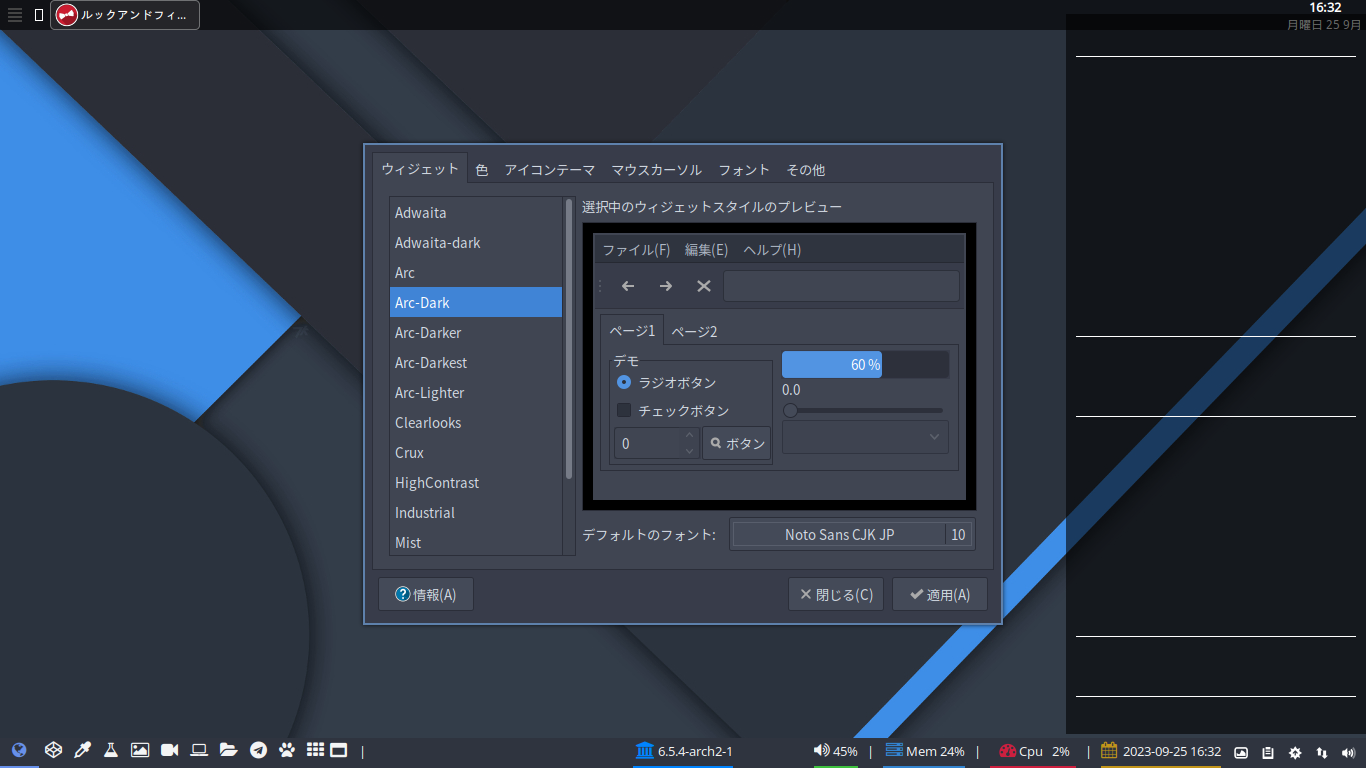This screenshot has height=768, width=1366.
Task: Toggle the チェックボタン checkbox
Action: click(x=624, y=410)
